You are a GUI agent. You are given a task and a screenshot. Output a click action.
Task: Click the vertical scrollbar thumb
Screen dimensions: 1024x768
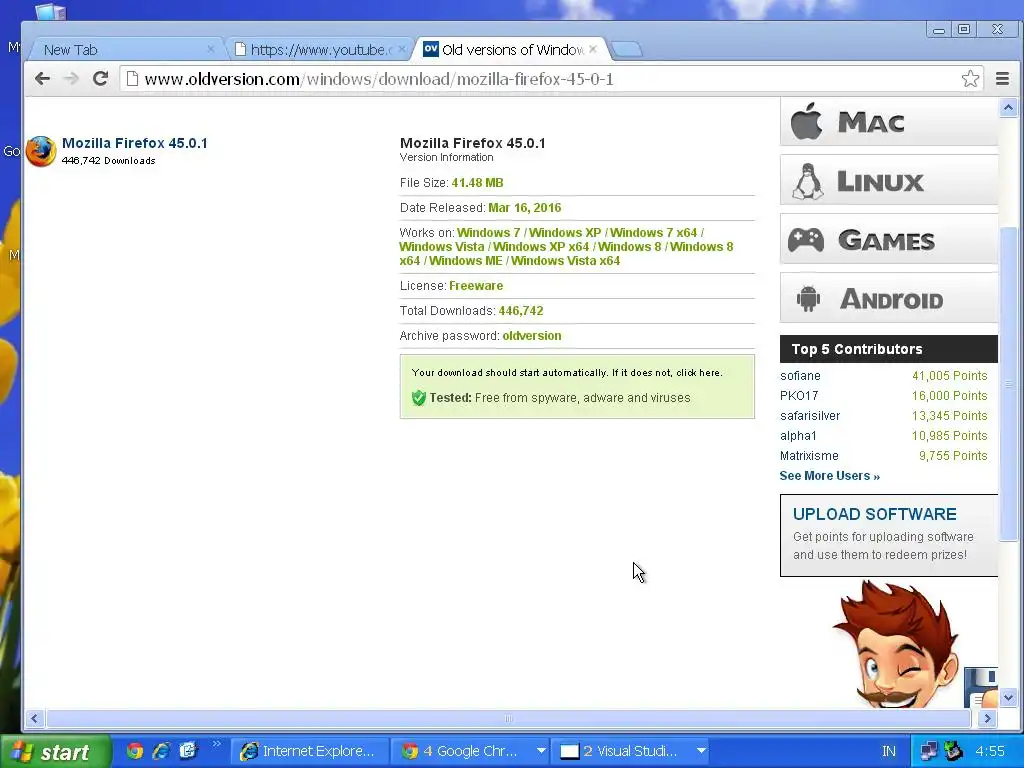click(x=1008, y=384)
